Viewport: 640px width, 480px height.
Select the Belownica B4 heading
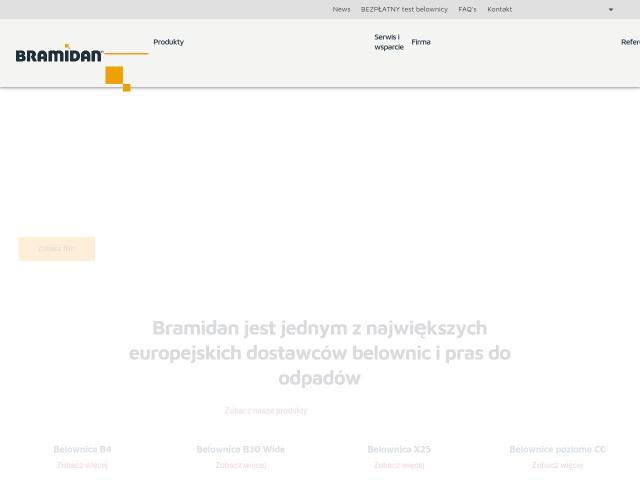(x=82, y=449)
